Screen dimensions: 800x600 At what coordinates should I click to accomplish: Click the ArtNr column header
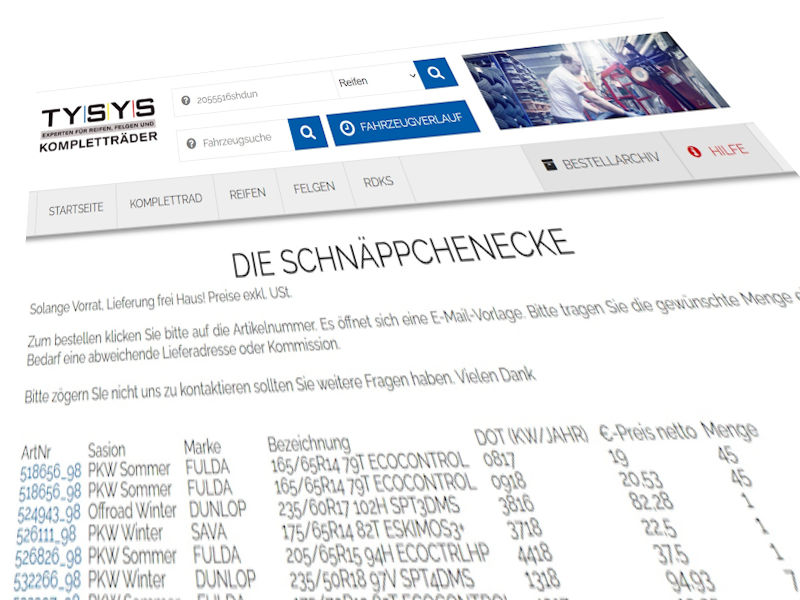tap(36, 452)
